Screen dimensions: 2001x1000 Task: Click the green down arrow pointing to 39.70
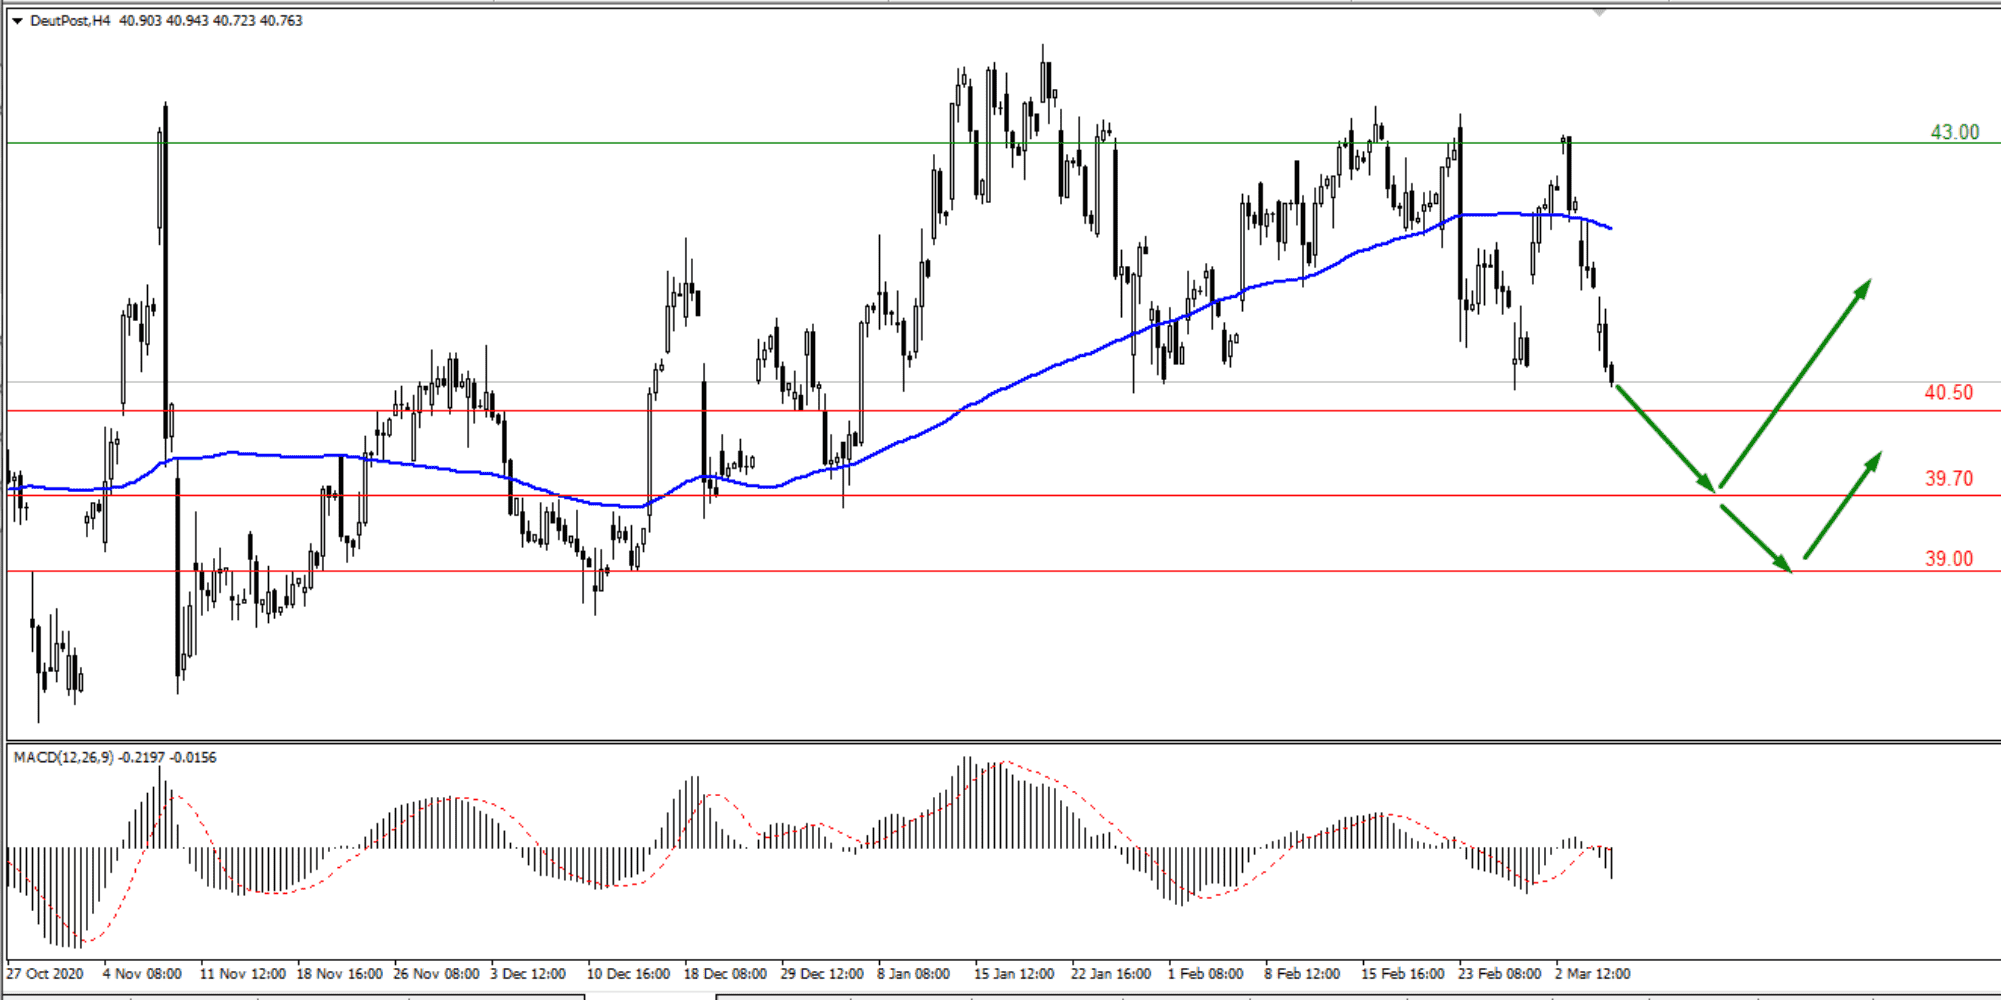[x=1666, y=437]
